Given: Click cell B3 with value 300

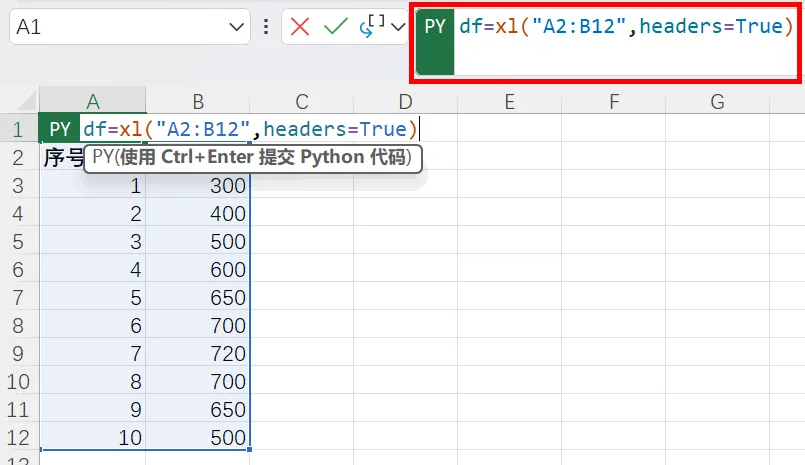Looking at the screenshot, I should [198, 185].
